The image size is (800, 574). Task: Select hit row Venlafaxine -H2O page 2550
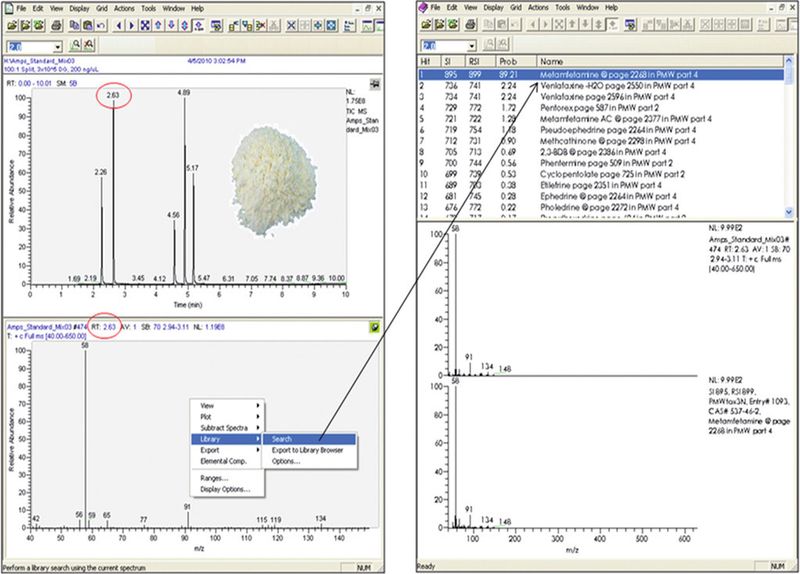pos(601,86)
